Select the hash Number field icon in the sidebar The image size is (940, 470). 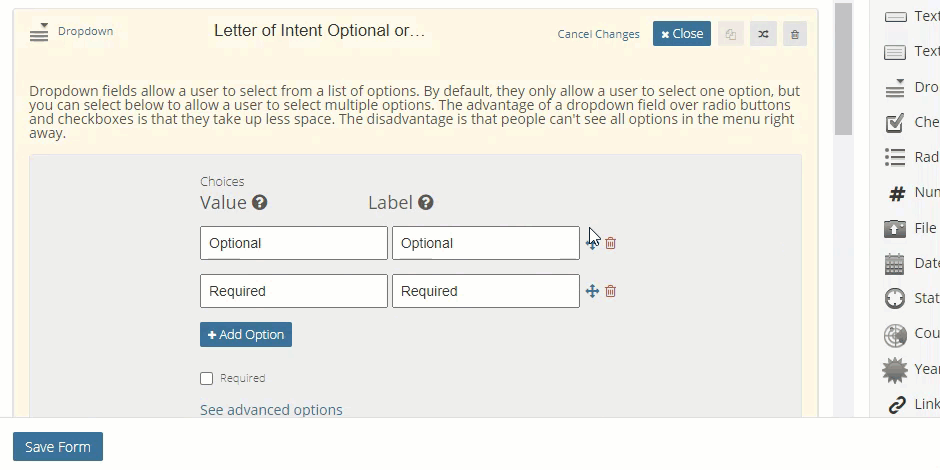(896, 193)
